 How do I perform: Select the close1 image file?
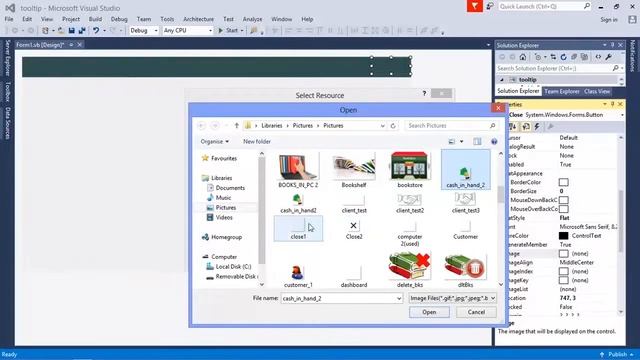[298, 229]
